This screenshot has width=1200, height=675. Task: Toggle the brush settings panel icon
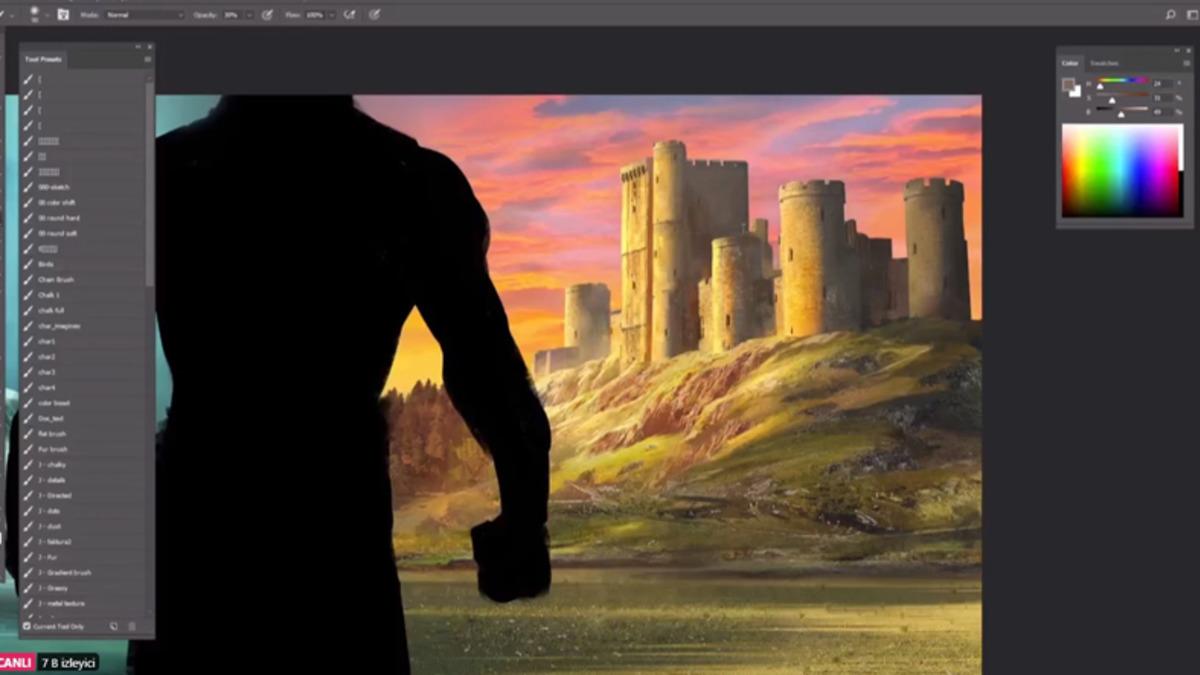coord(63,15)
